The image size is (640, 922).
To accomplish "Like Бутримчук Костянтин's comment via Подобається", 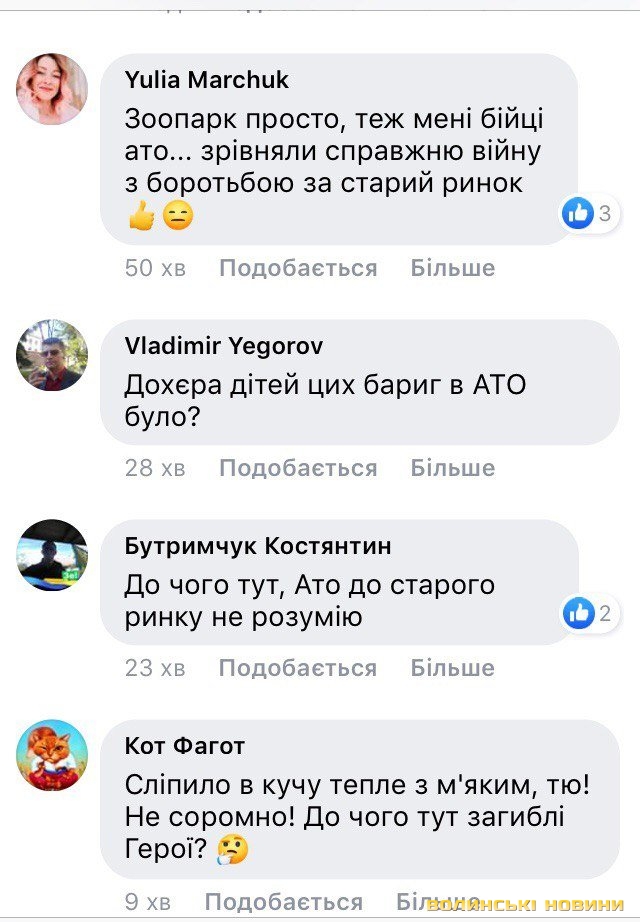I will pos(298,668).
